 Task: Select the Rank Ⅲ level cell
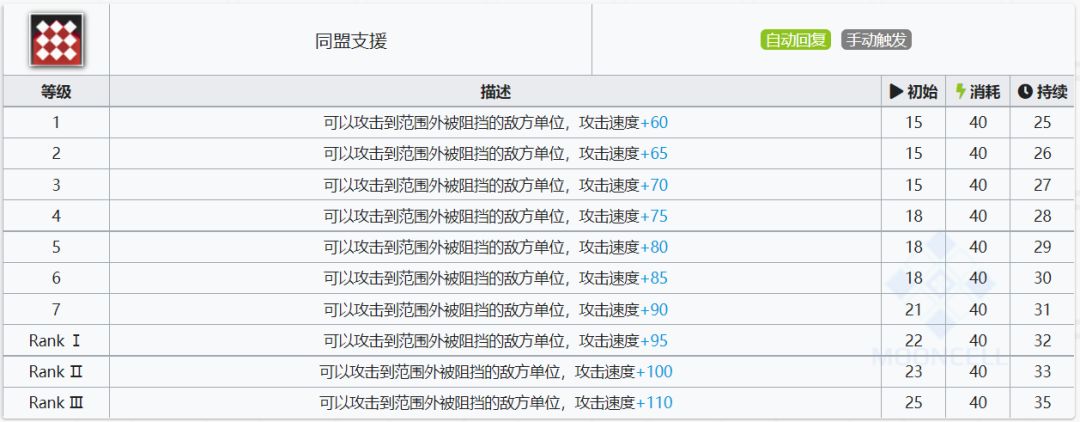coord(56,403)
